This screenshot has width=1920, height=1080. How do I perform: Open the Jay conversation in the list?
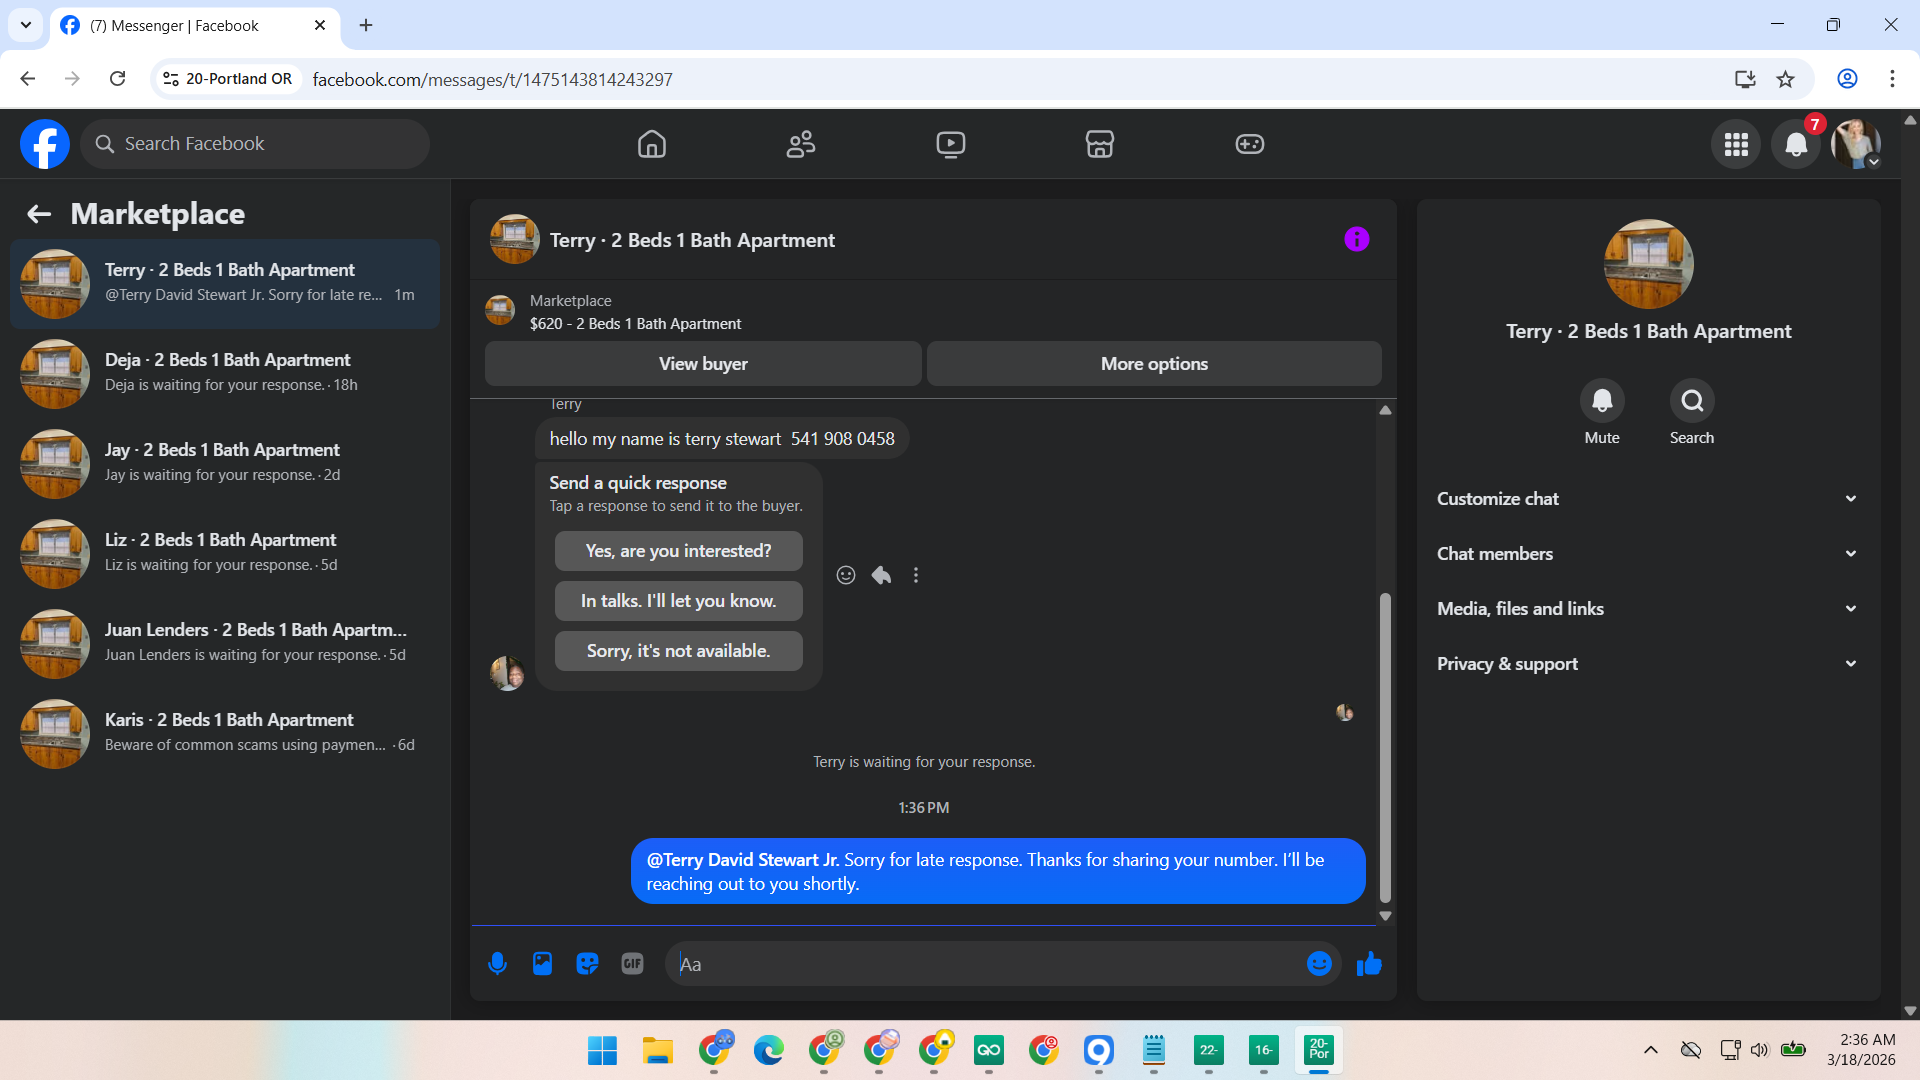[225, 464]
